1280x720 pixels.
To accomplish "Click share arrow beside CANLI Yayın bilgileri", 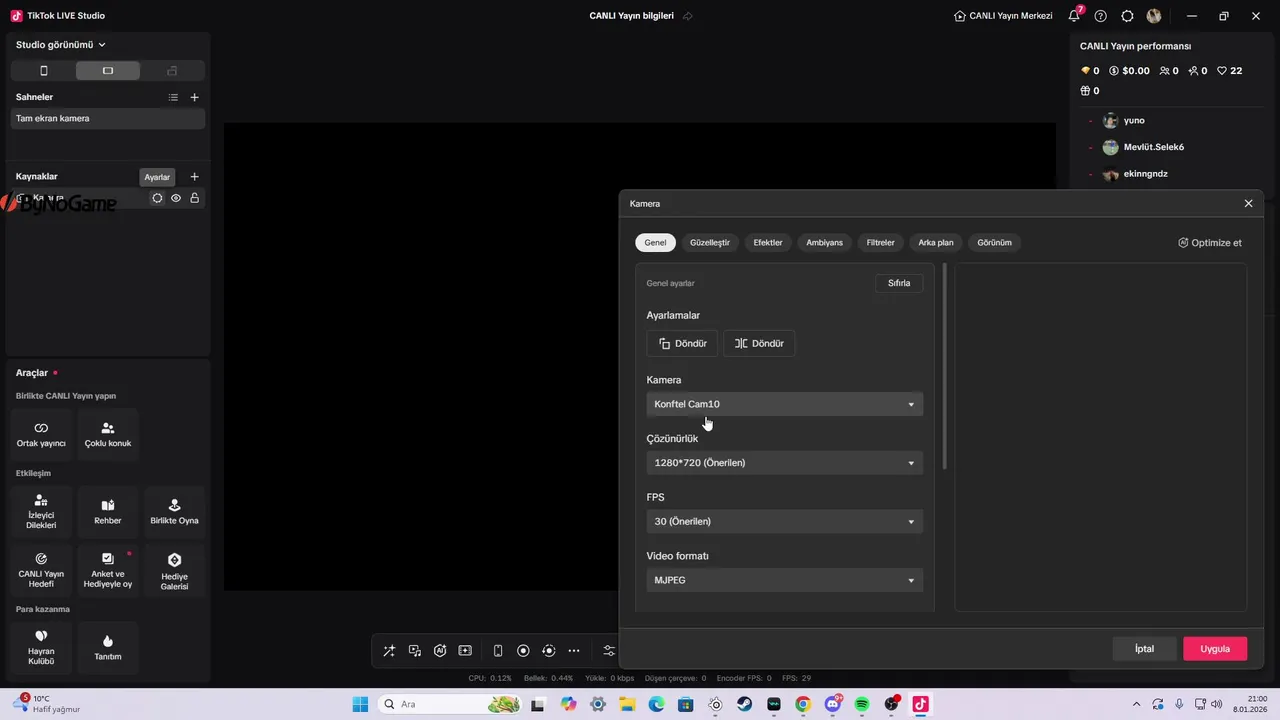I will (687, 16).
